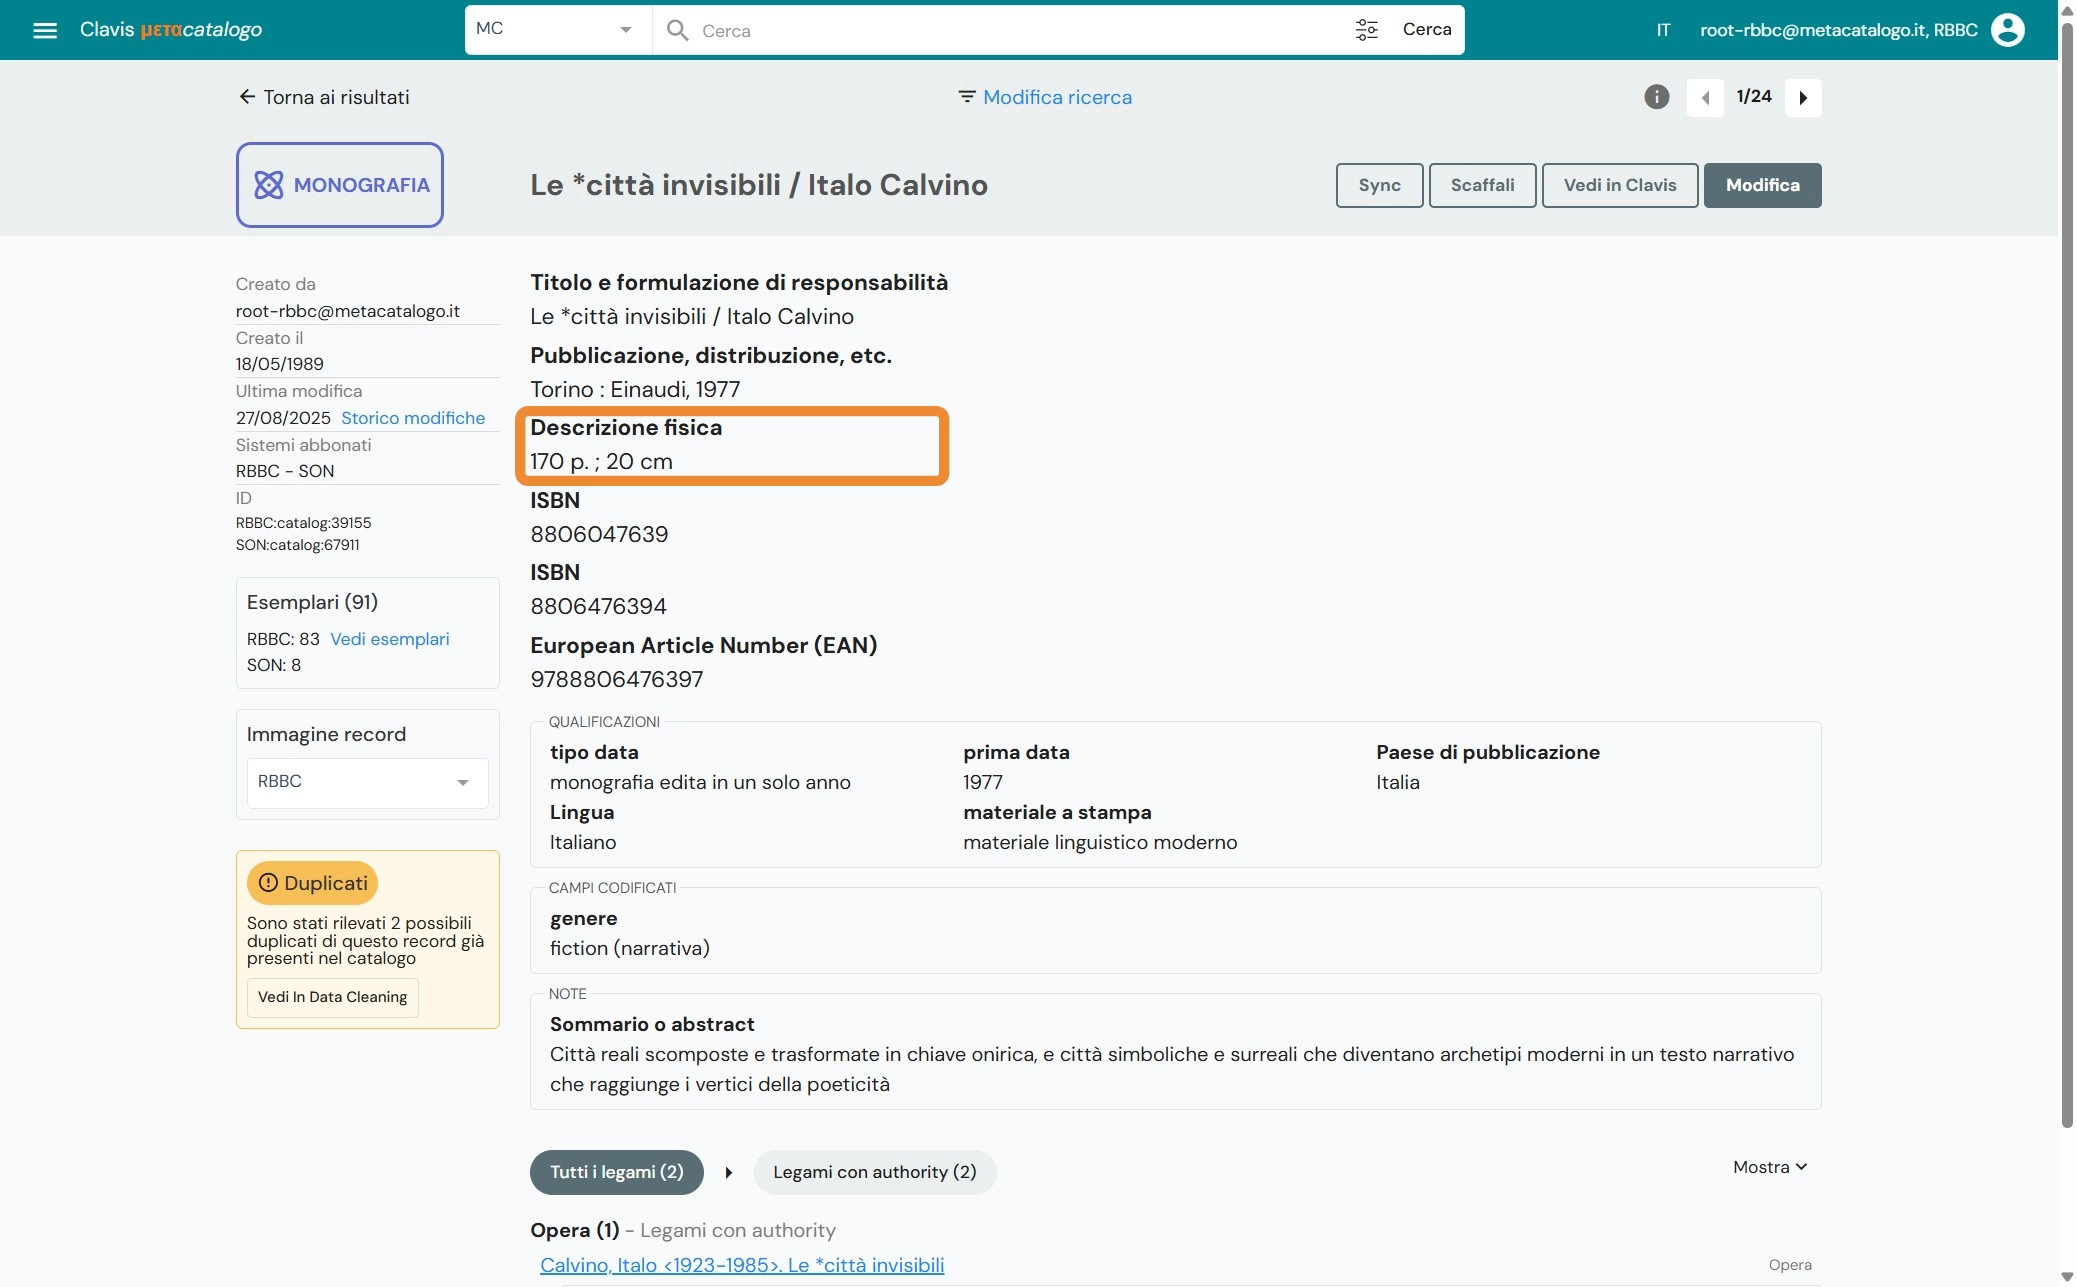This screenshot has height=1287, width=2077.
Task: Switch to Legami con authority tab
Action: [874, 1171]
